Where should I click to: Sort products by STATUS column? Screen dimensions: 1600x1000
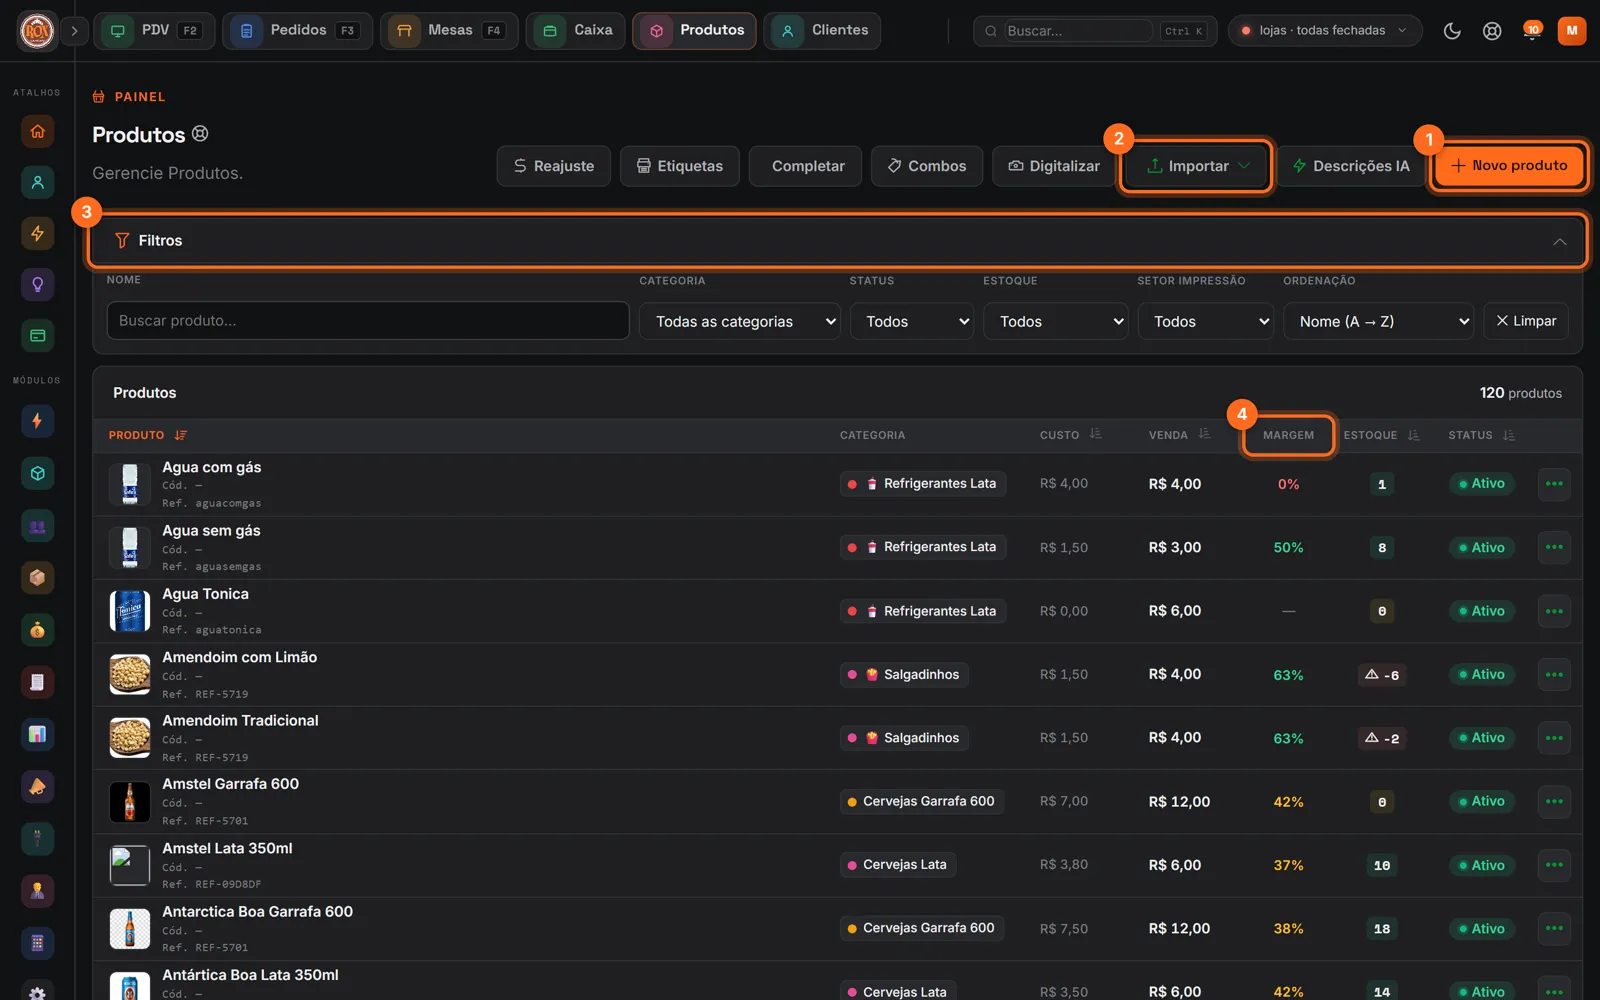[x=1509, y=435]
